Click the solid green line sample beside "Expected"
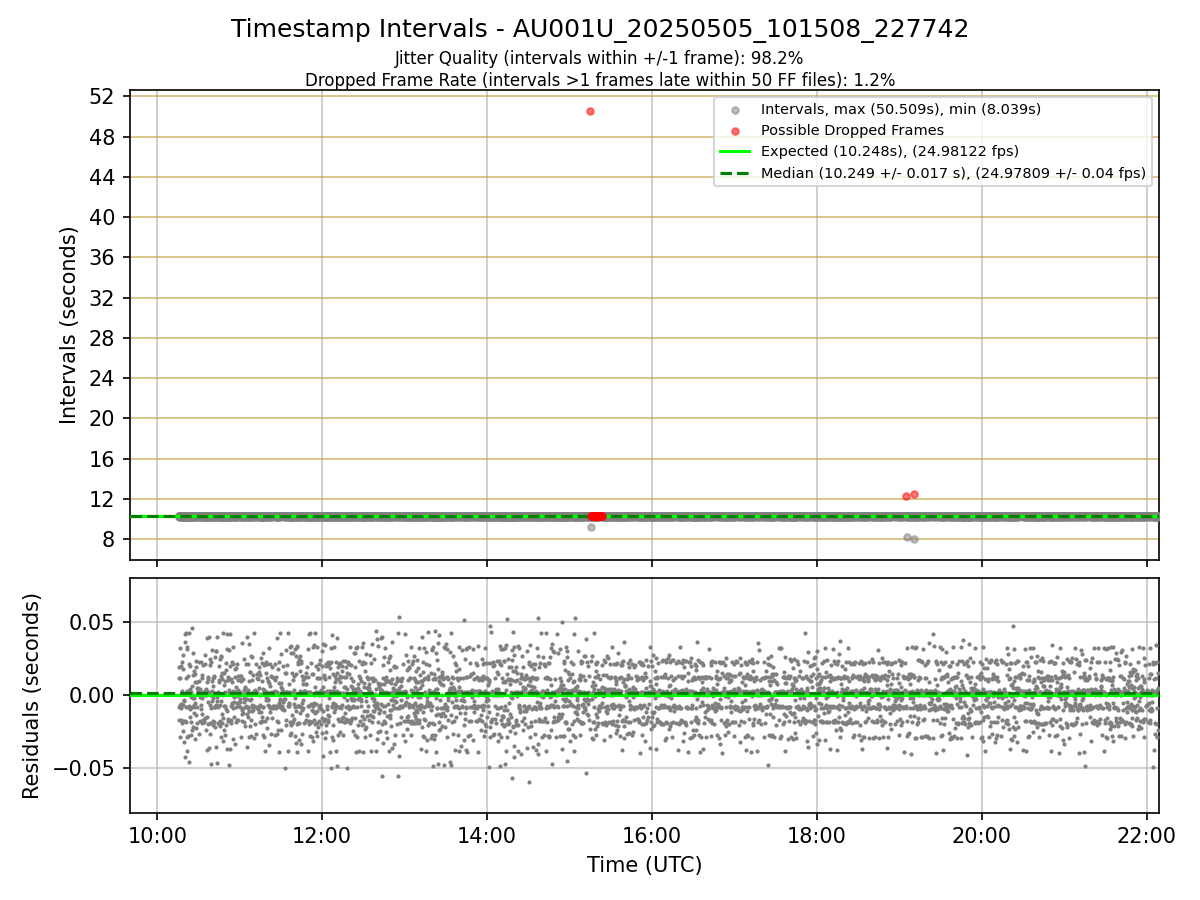 735,152
